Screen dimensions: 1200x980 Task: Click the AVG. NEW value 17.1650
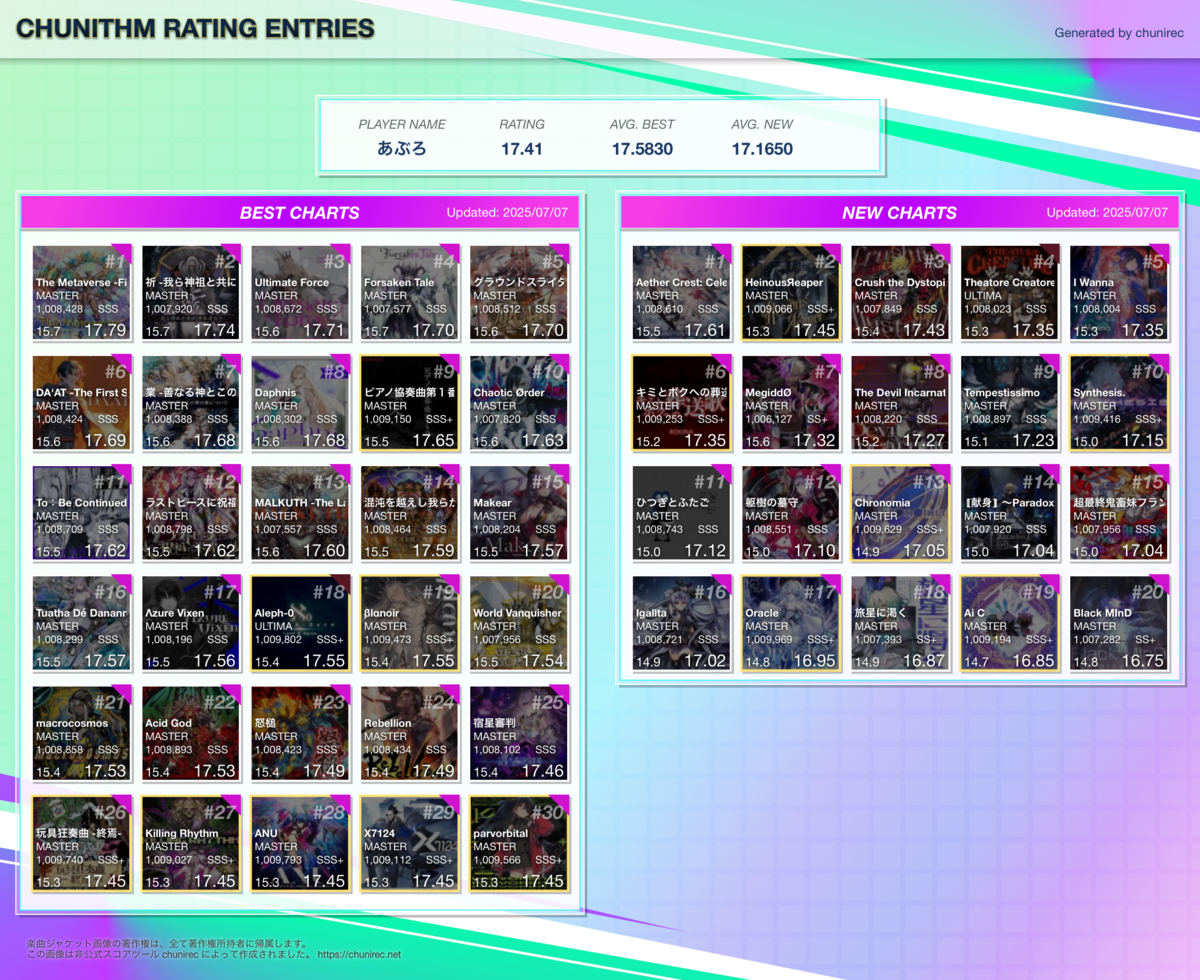tap(762, 149)
